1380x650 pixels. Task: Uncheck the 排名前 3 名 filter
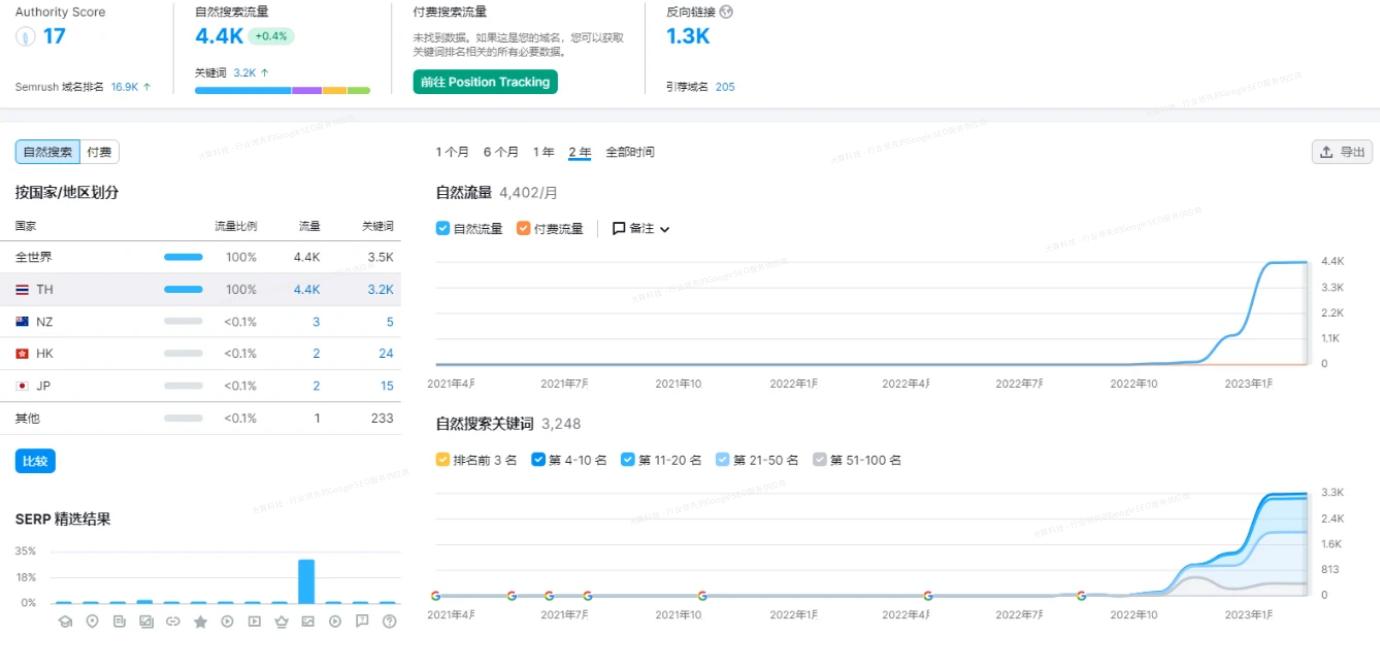[441, 460]
